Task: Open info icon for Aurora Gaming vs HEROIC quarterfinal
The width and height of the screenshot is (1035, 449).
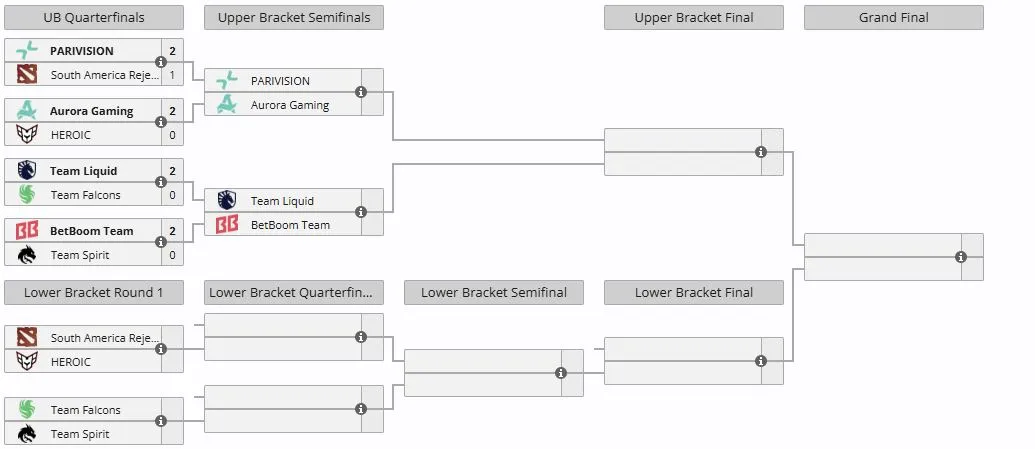Action: pyautogui.click(x=160, y=122)
